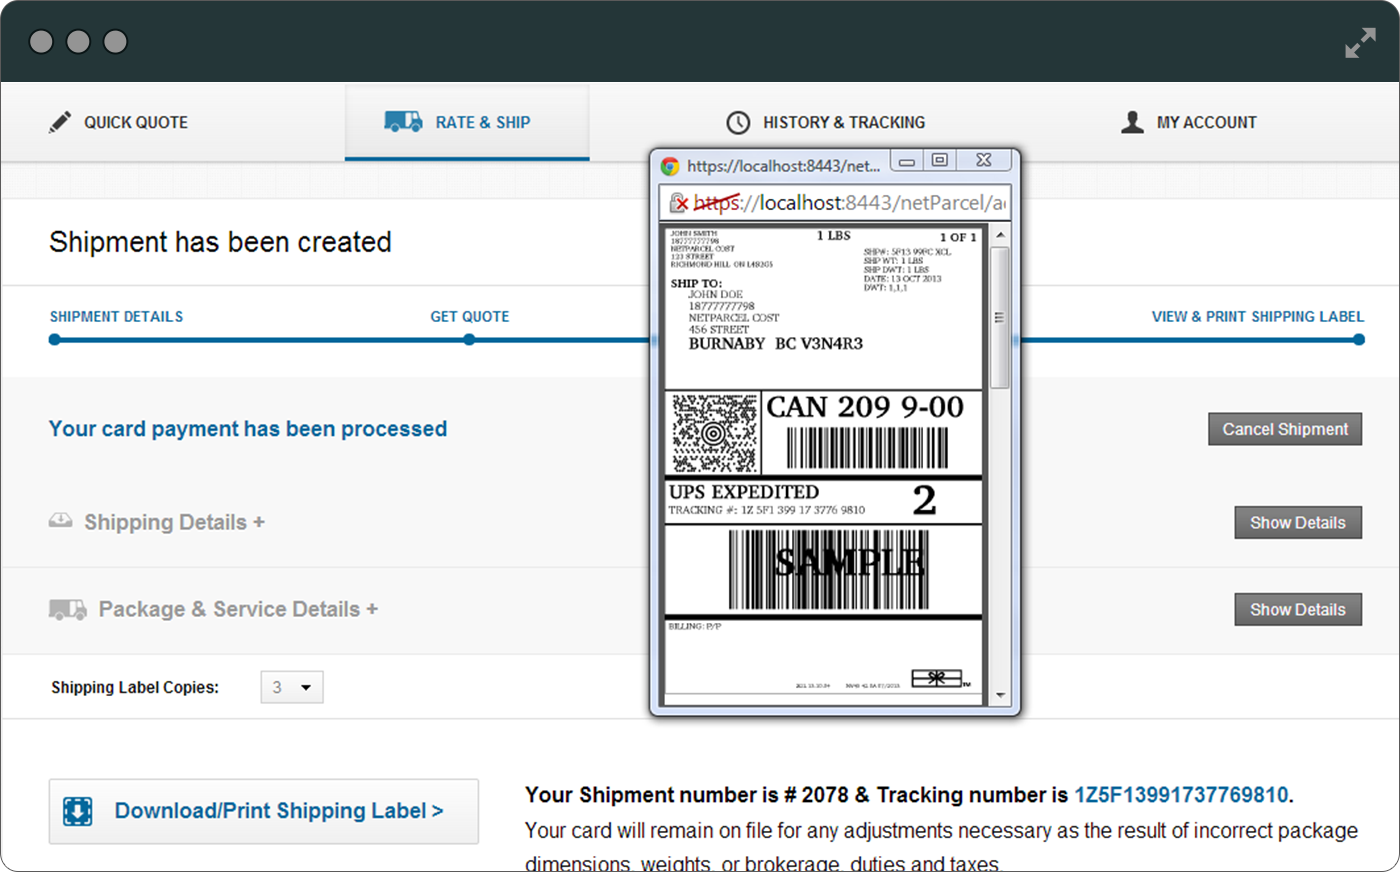Click the shipping label preview image
The image size is (1400, 872).
click(824, 464)
